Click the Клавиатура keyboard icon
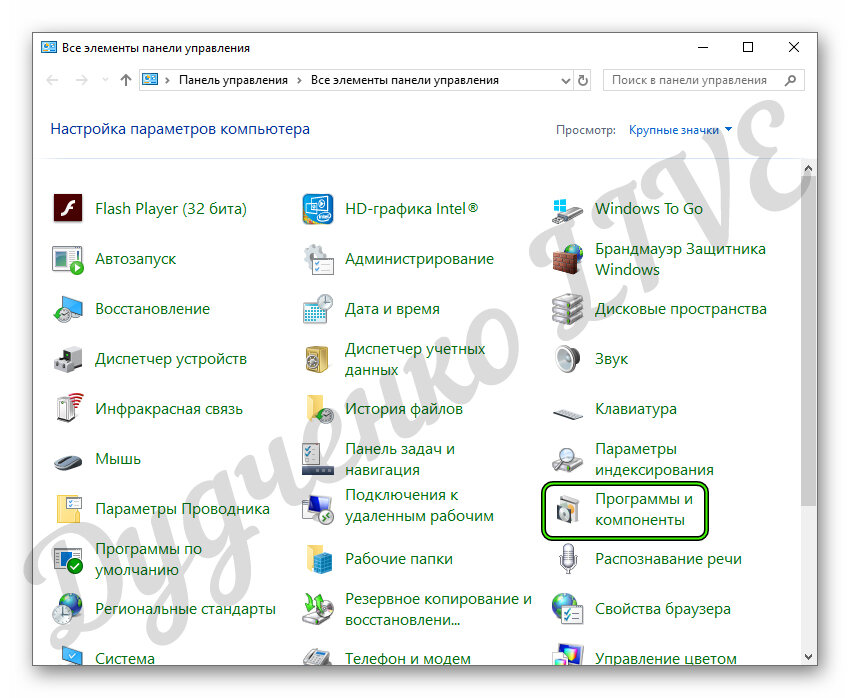Image resolution: width=850 pixels, height=698 pixels. (x=568, y=414)
